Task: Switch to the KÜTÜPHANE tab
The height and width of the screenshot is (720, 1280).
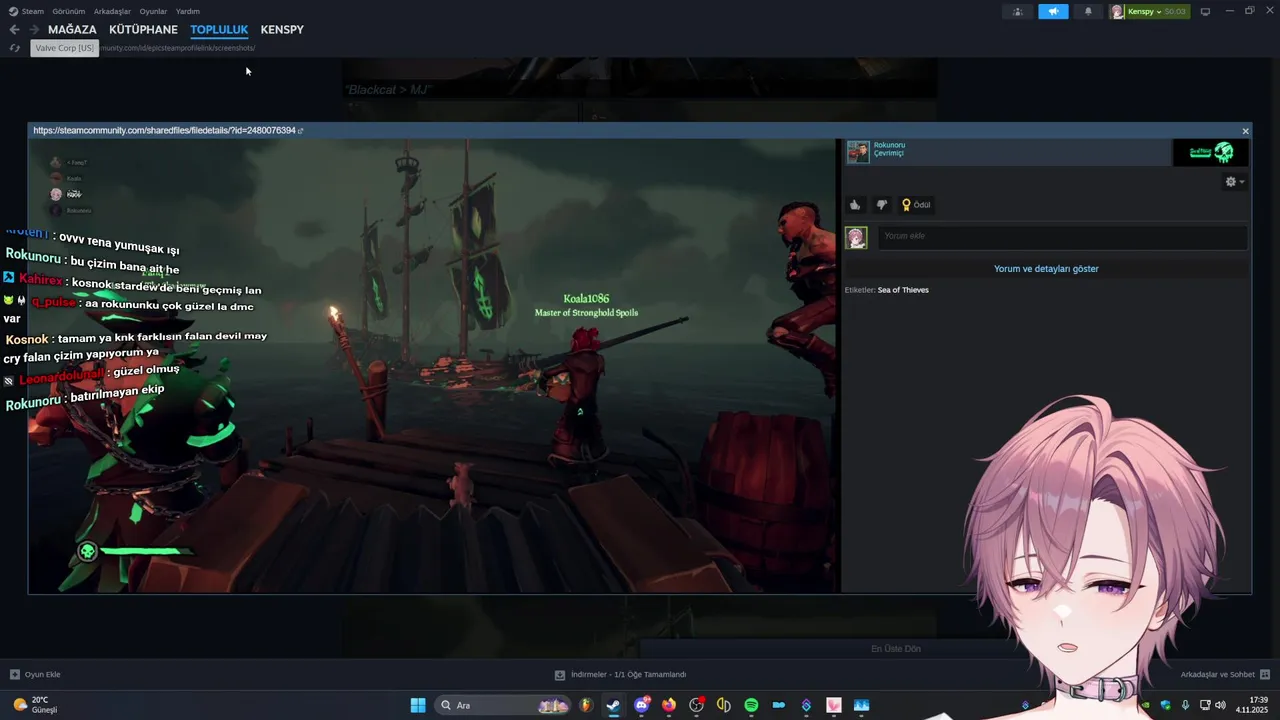Action: click(x=143, y=29)
